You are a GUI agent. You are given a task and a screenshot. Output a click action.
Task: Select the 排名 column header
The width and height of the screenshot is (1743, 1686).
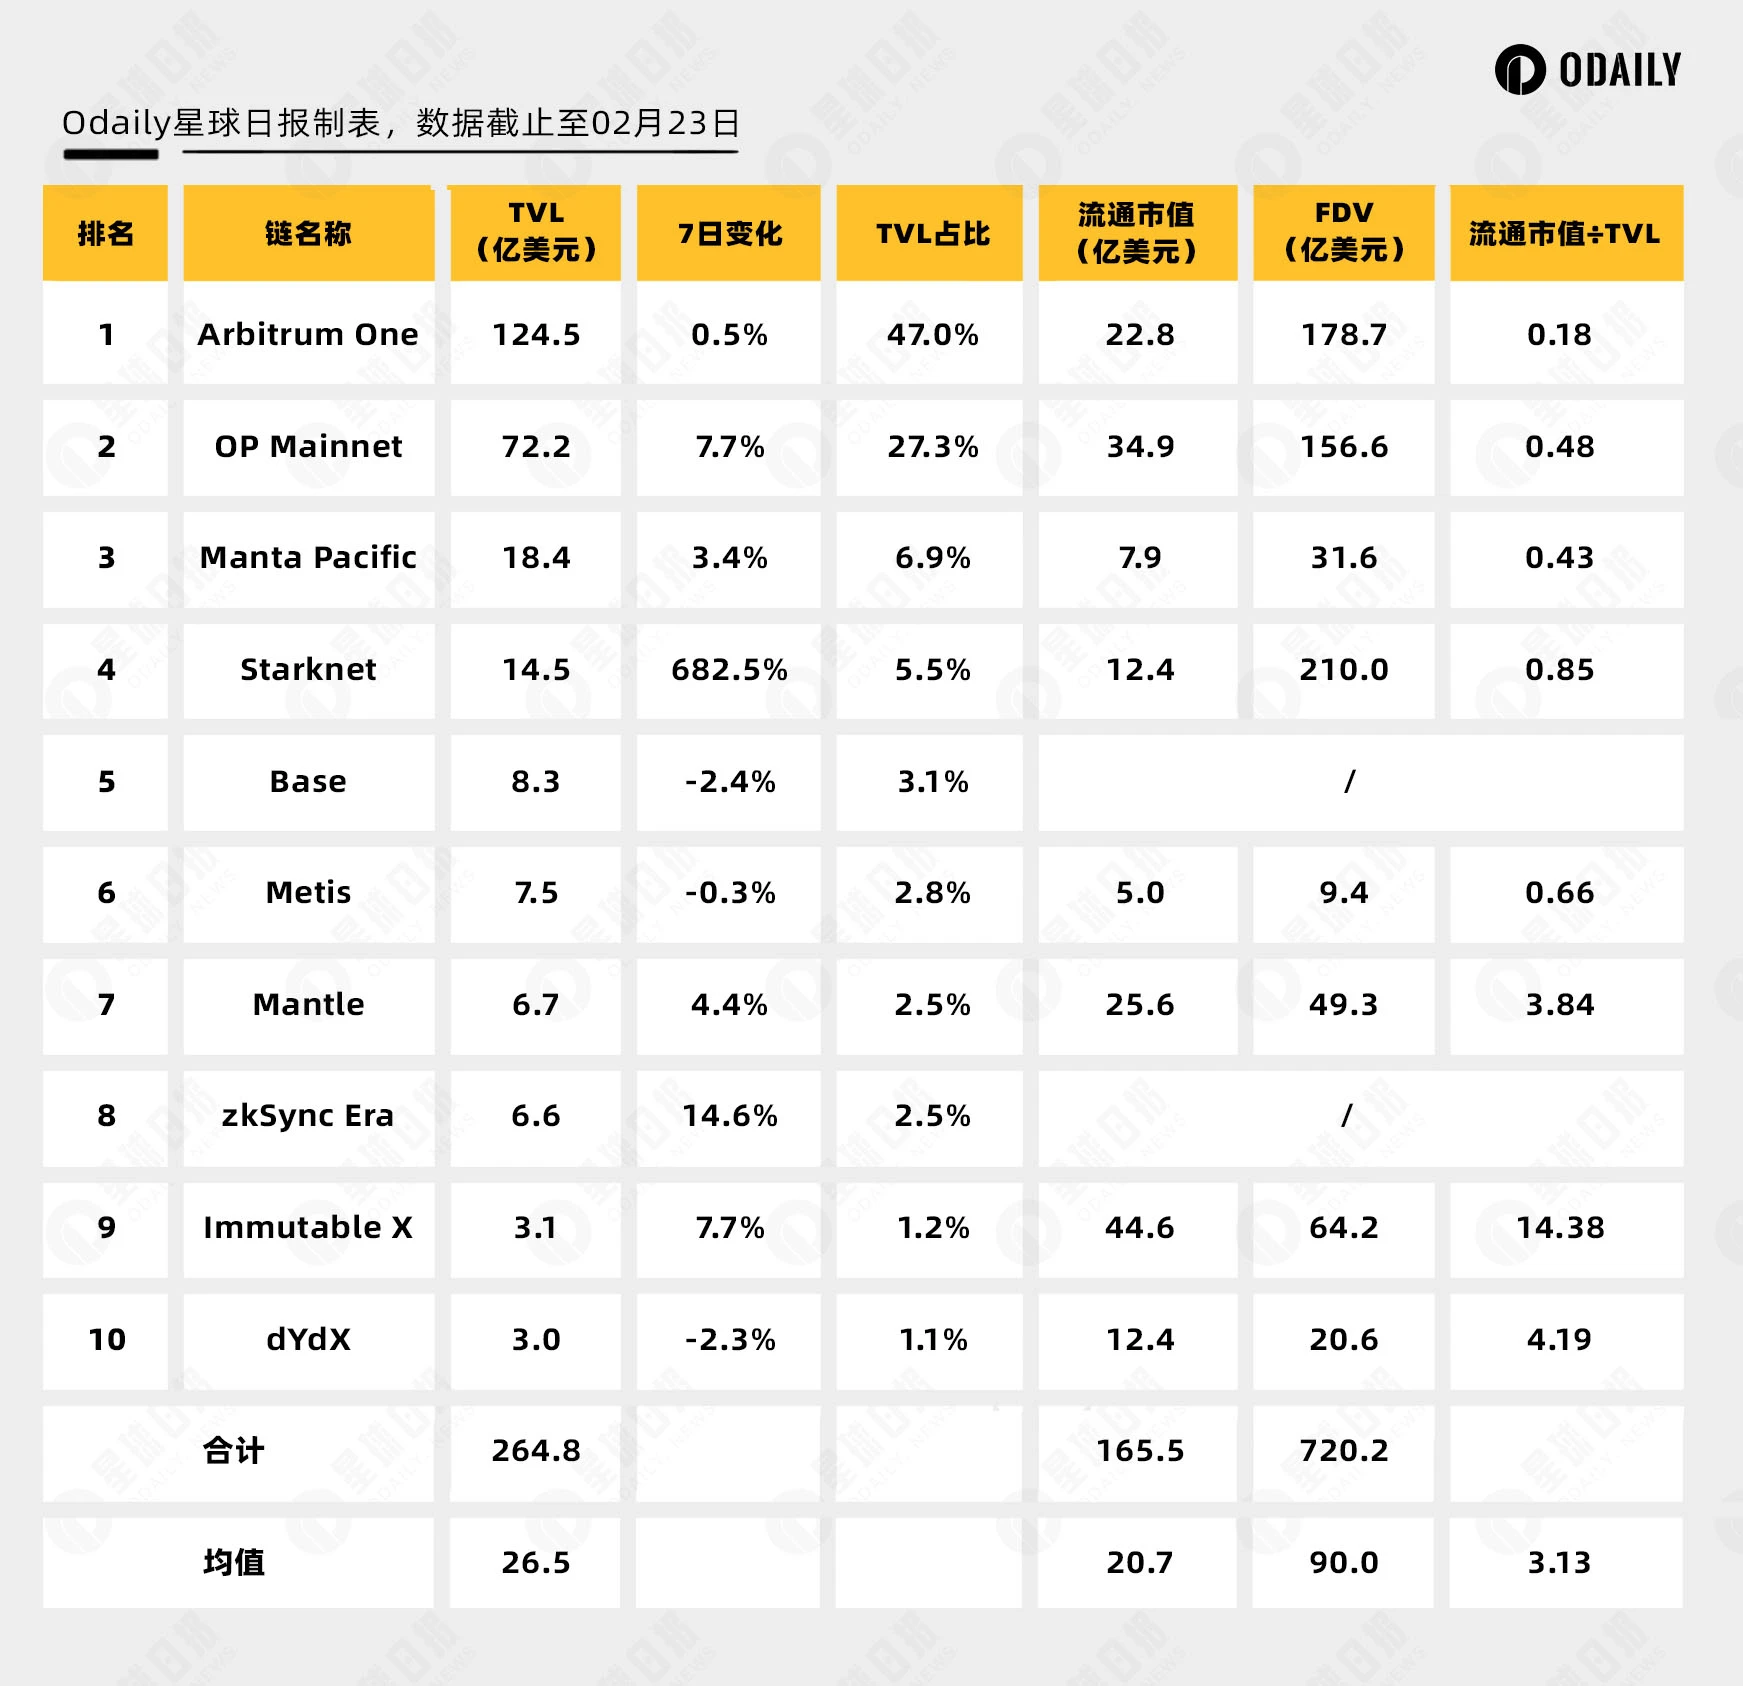coord(105,233)
